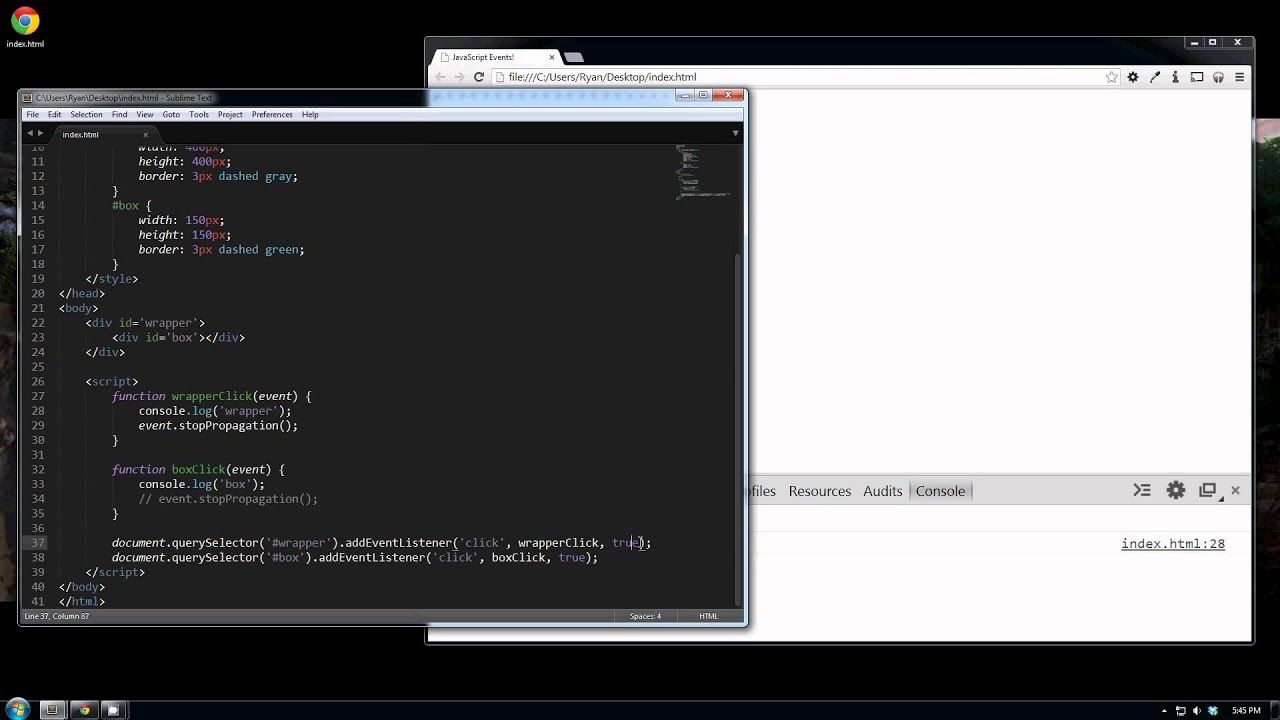Open the Help menu in Sublime
The width and height of the screenshot is (1280, 720).
[310, 115]
